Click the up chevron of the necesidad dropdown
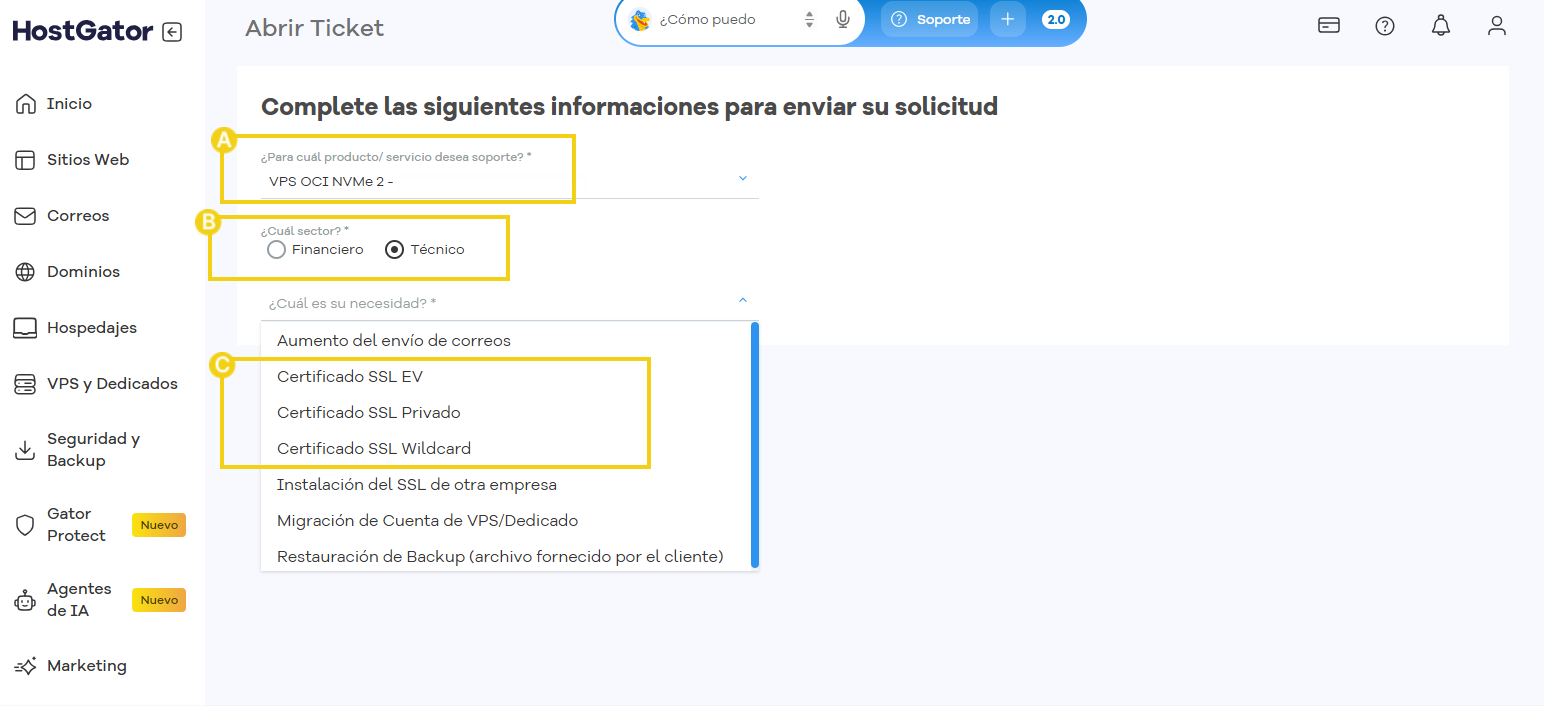Viewport: 1544px width, 706px height. coord(743,299)
